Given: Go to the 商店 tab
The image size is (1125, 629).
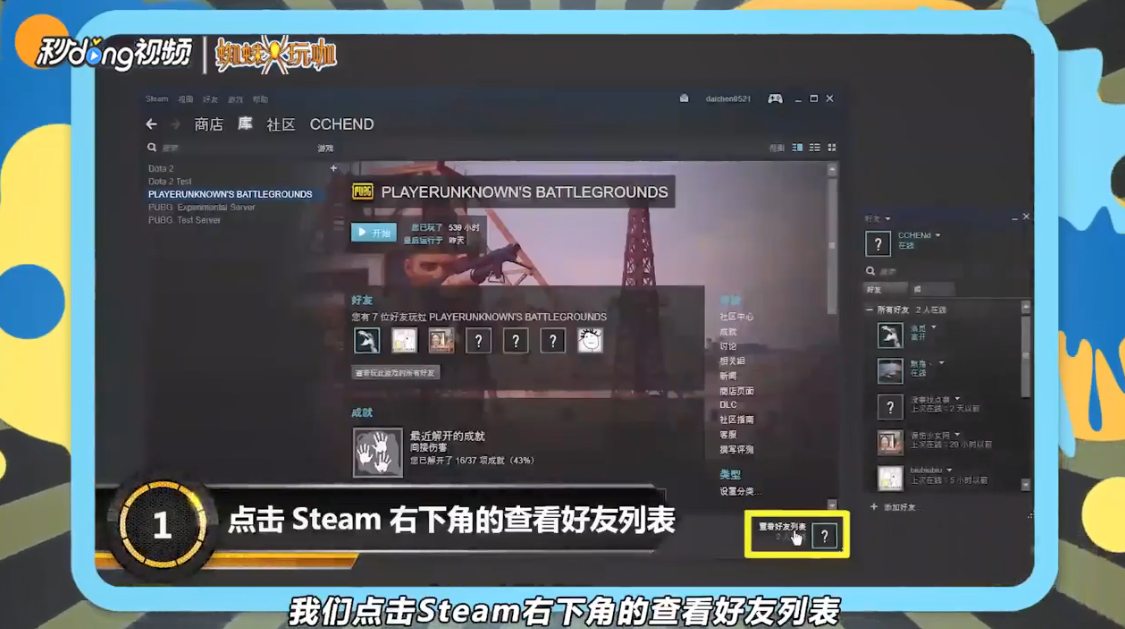Looking at the screenshot, I should [x=209, y=124].
